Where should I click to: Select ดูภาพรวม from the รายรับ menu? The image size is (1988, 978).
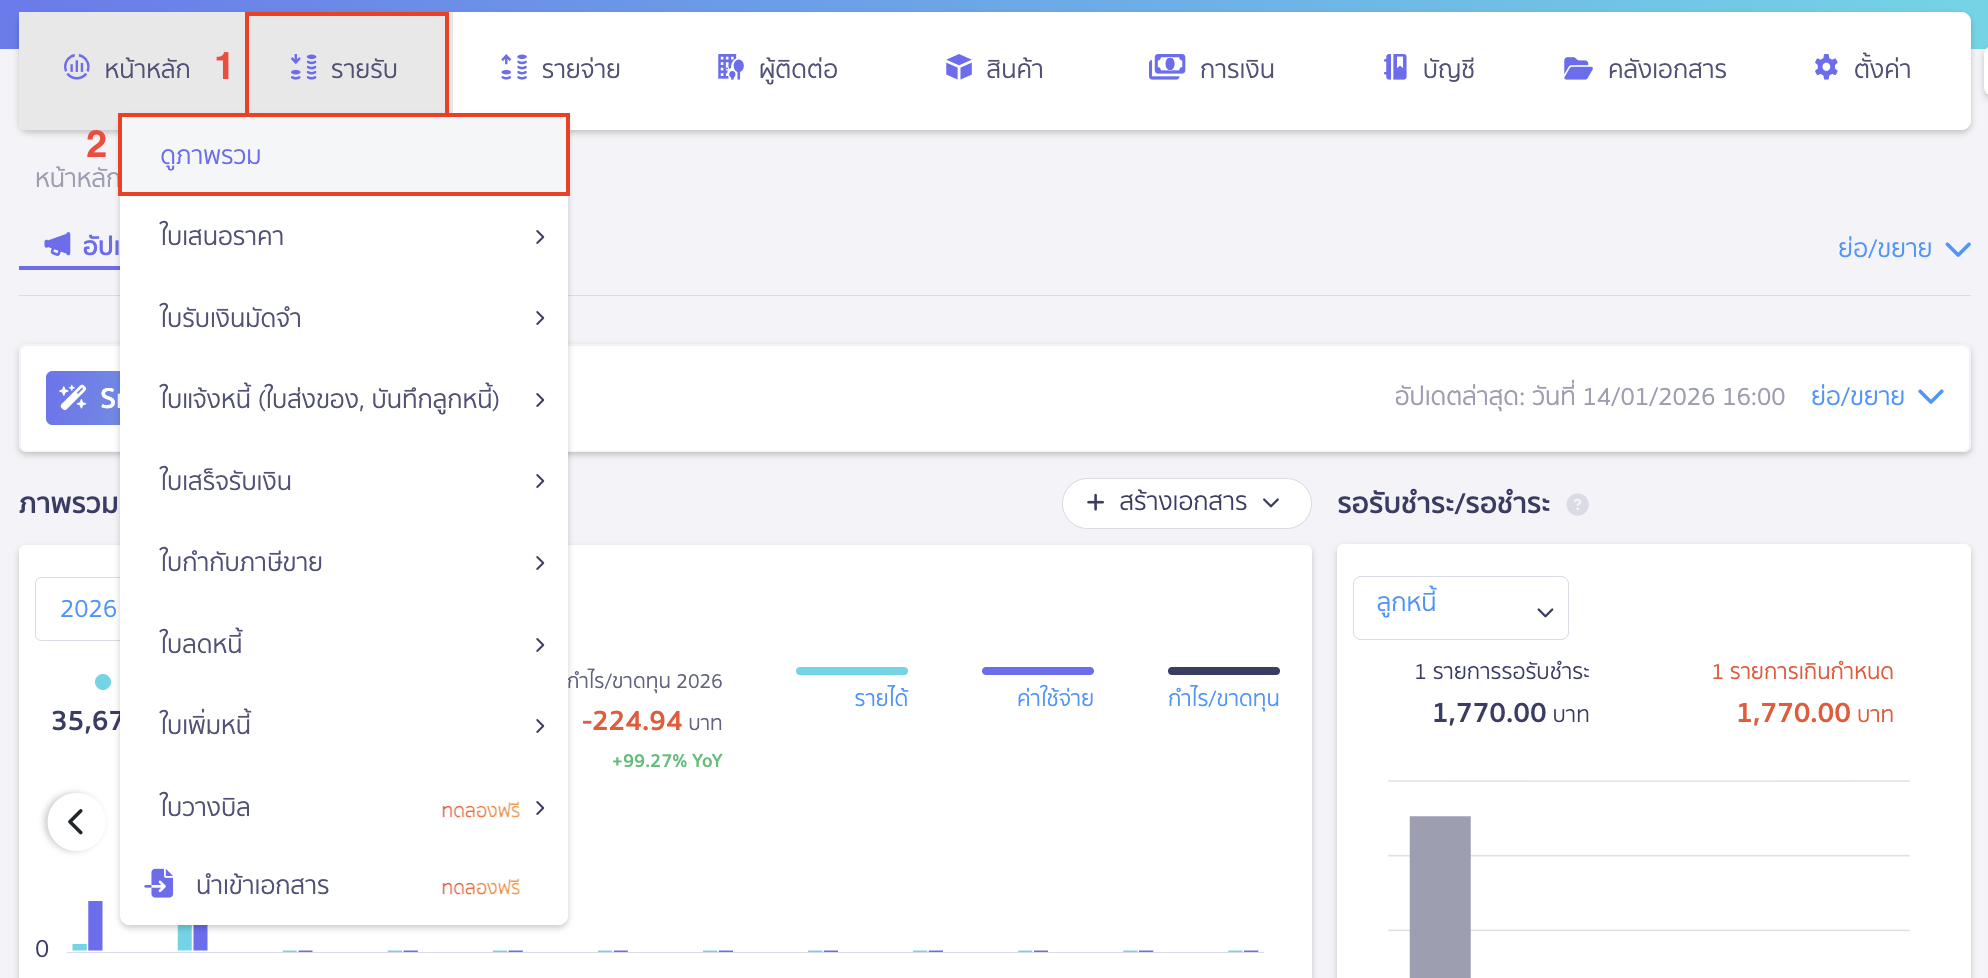tap(210, 155)
